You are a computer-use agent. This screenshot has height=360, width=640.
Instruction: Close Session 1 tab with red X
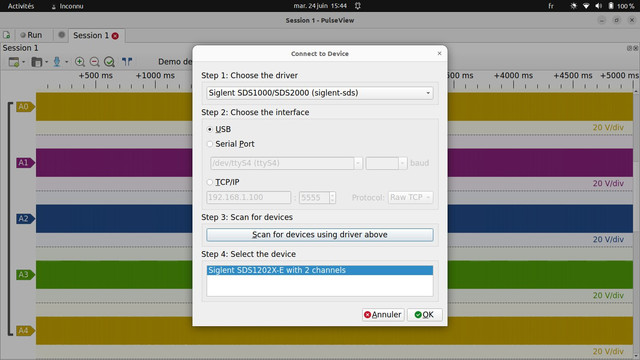(116, 36)
